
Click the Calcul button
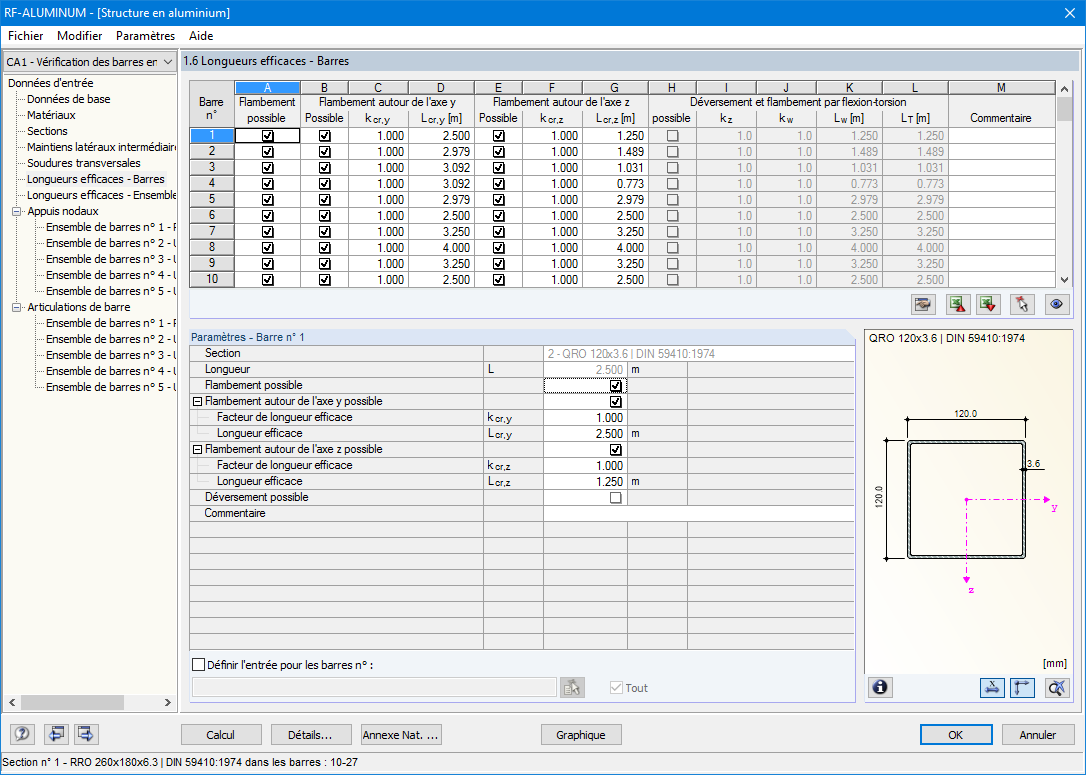tap(221, 735)
